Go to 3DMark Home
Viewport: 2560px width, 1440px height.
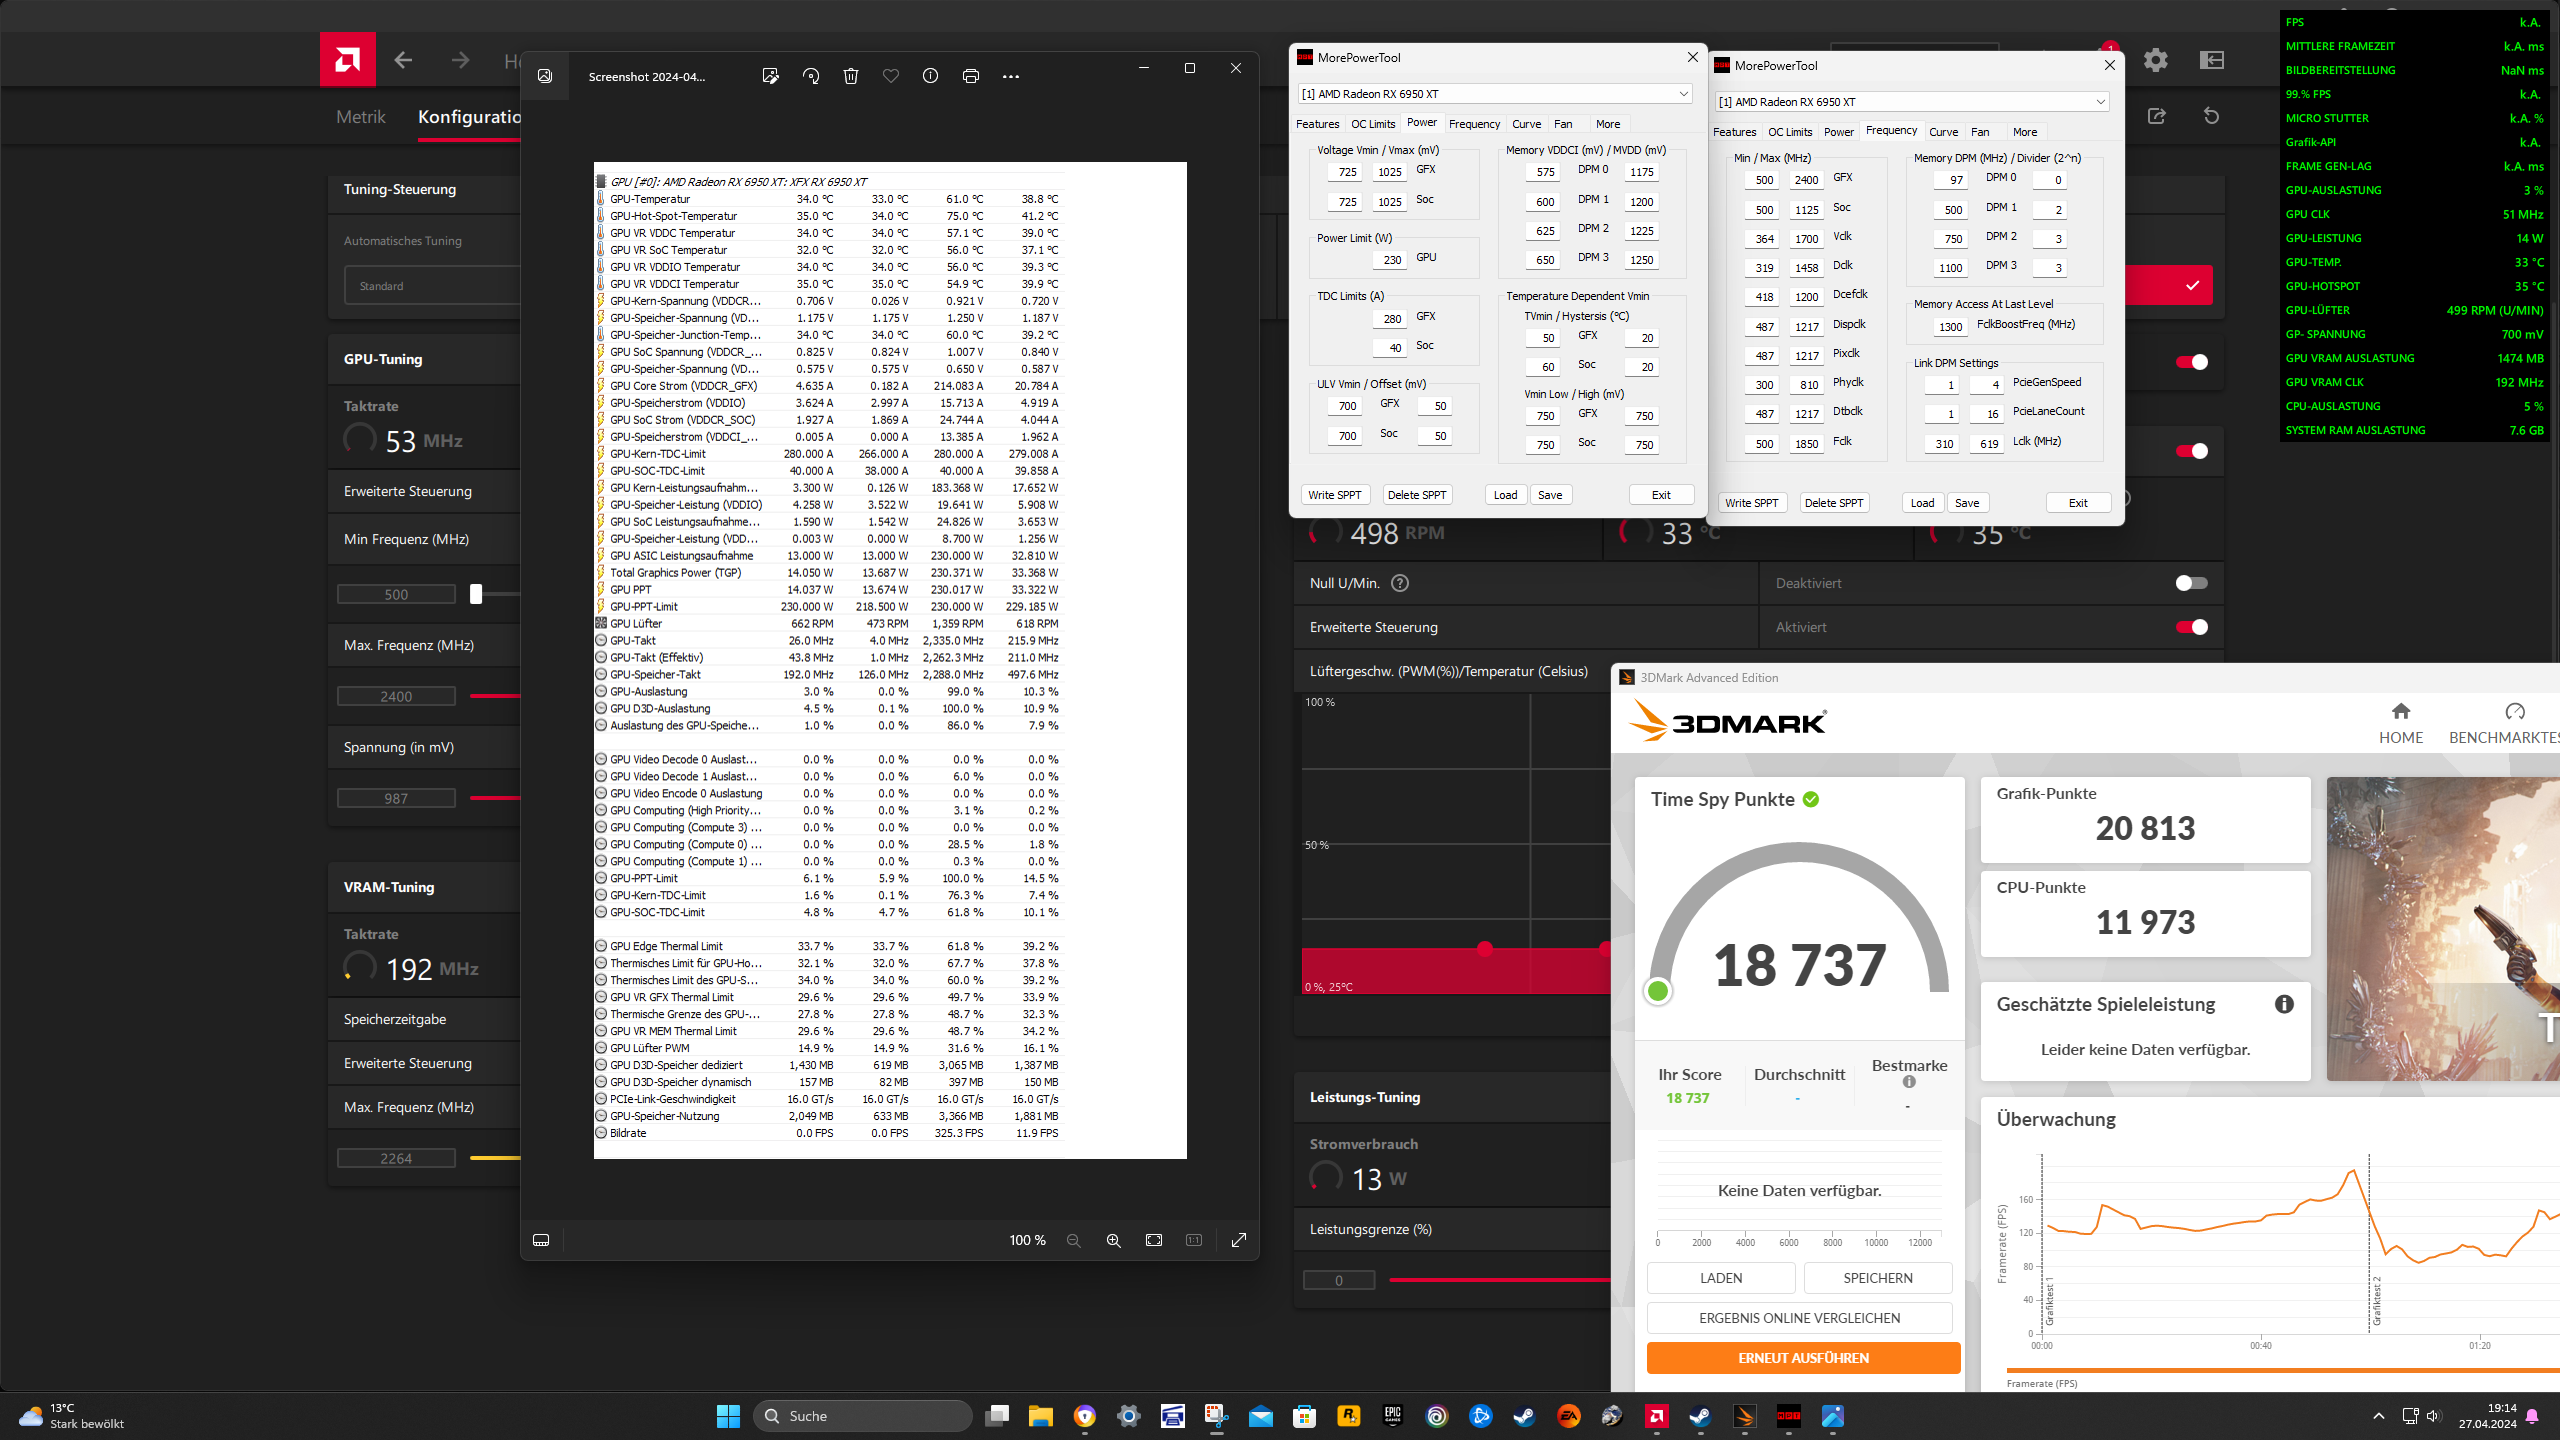(x=2400, y=722)
